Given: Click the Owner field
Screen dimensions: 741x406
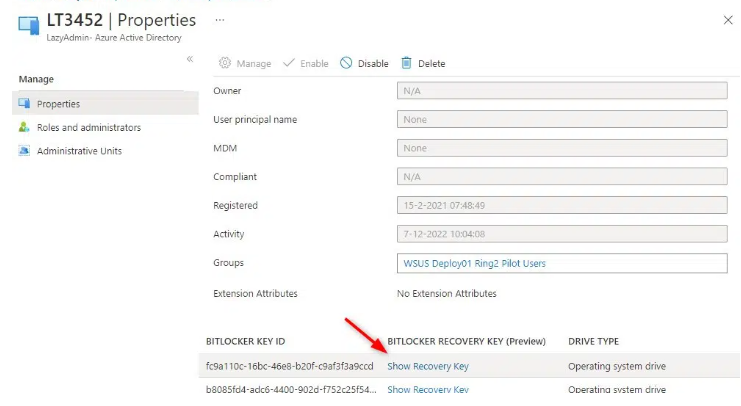Looking at the screenshot, I should pyautogui.click(x=561, y=91).
